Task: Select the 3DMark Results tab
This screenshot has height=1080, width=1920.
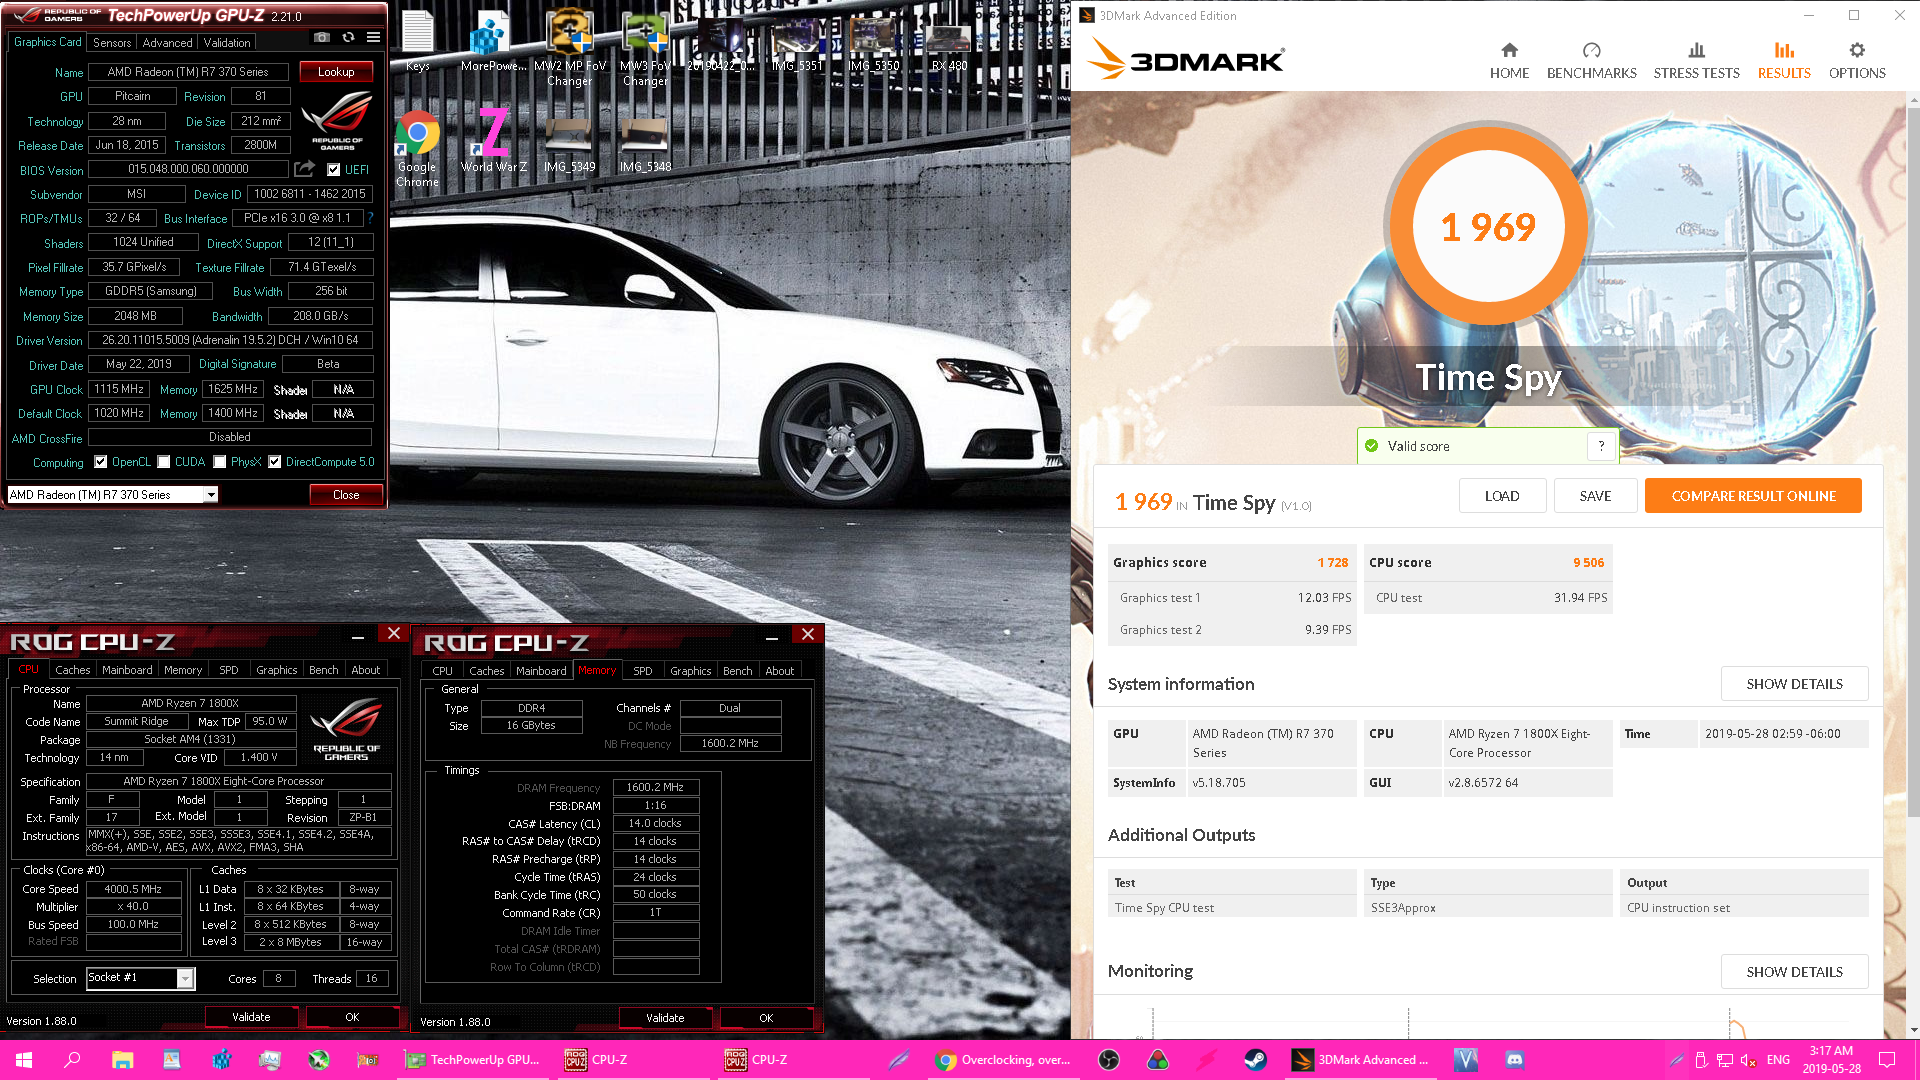Action: 1784,61
